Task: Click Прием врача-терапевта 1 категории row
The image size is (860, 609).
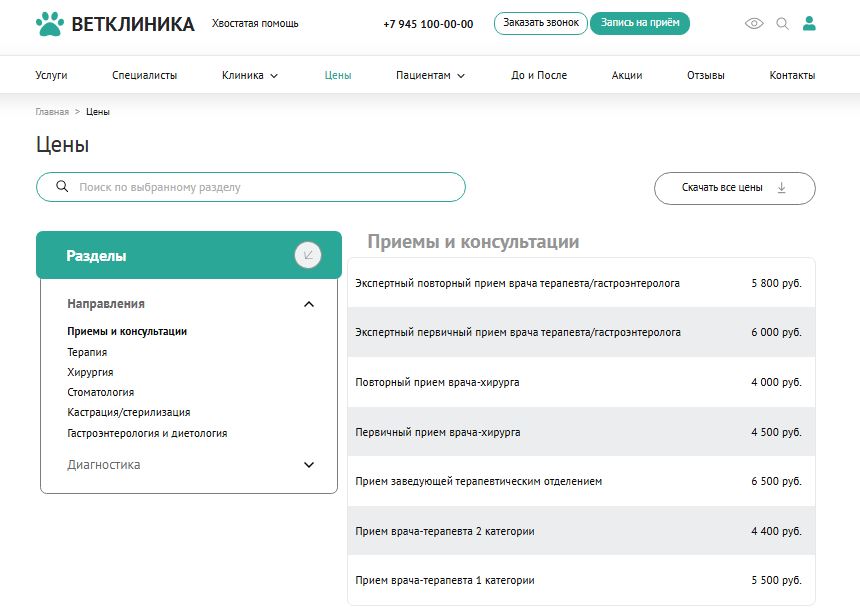Action: tap(581, 580)
